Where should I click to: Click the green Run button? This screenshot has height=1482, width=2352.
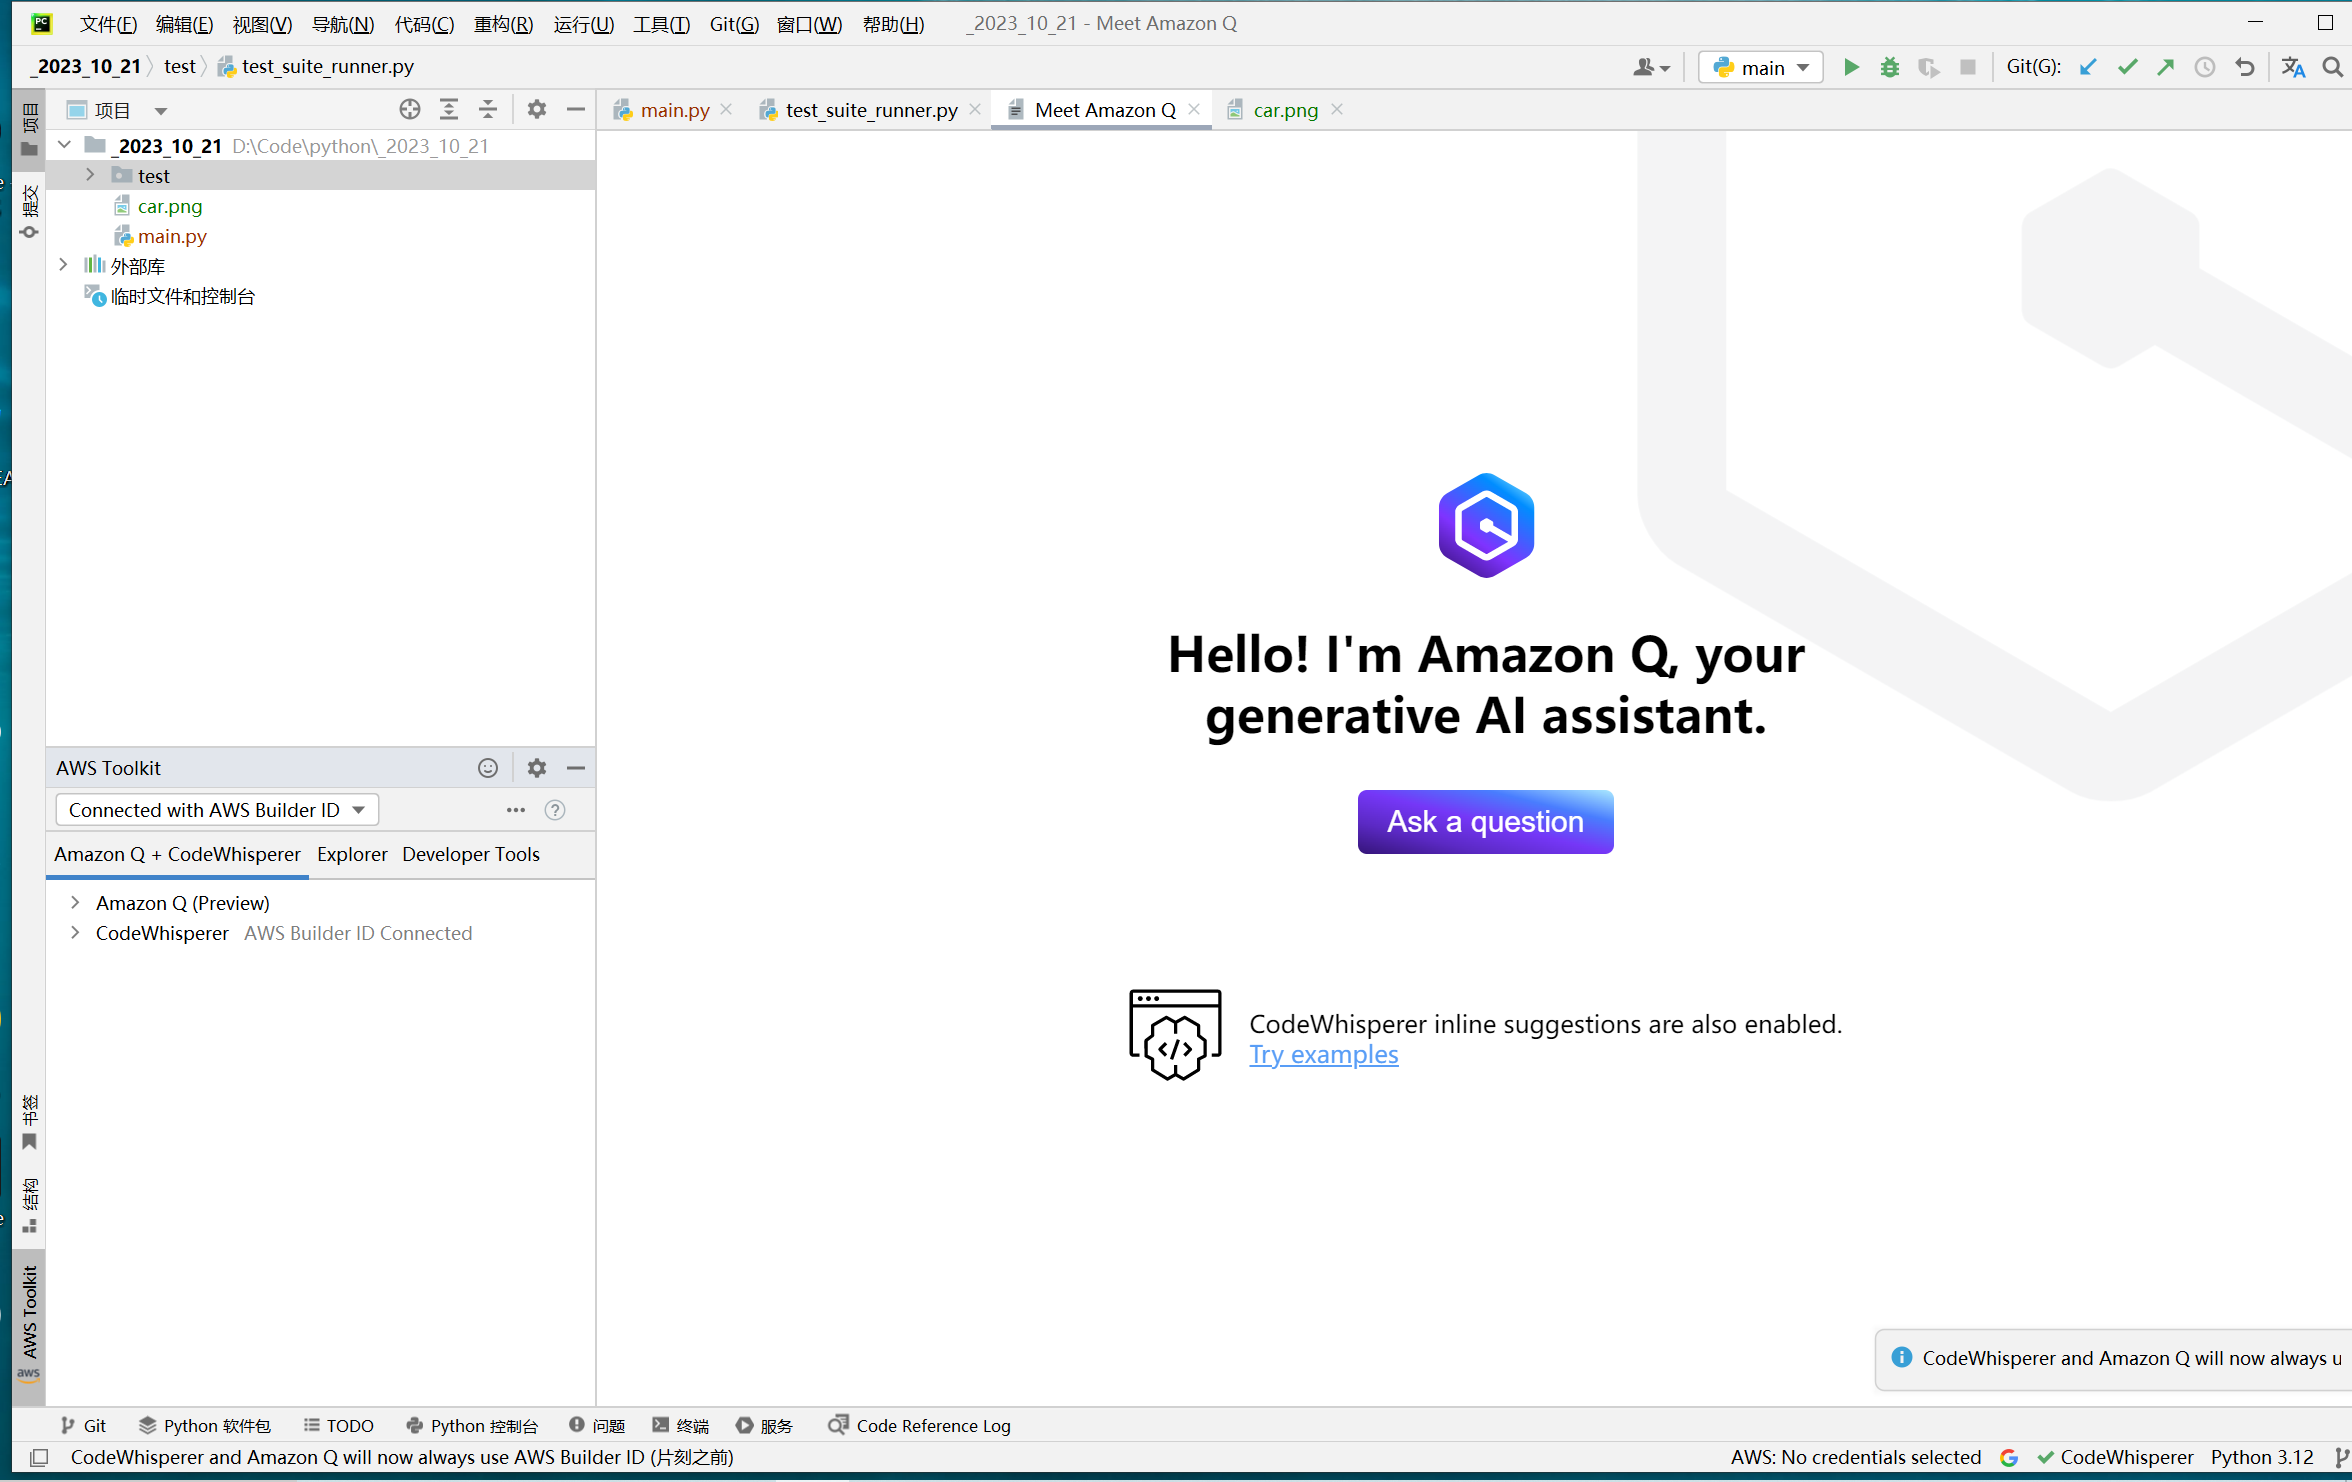[x=1851, y=67]
